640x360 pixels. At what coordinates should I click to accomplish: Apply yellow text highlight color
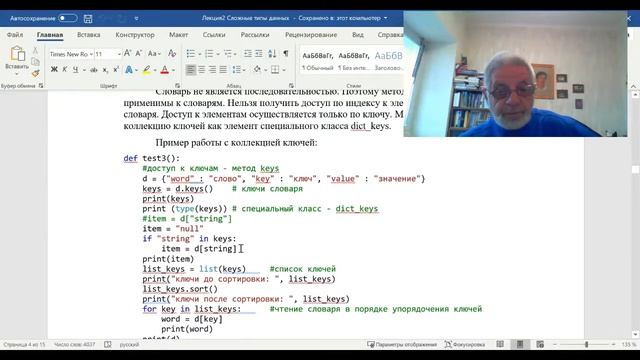click(147, 70)
